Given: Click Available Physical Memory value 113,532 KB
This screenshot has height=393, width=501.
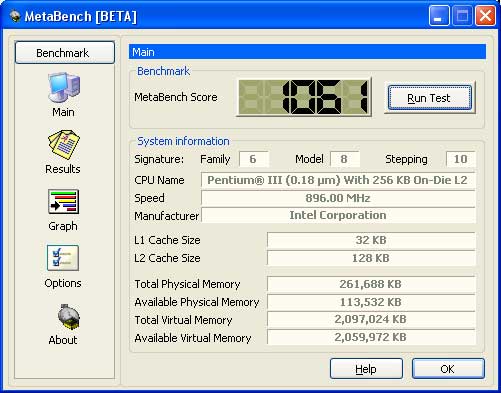Looking at the screenshot, I should (371, 302).
